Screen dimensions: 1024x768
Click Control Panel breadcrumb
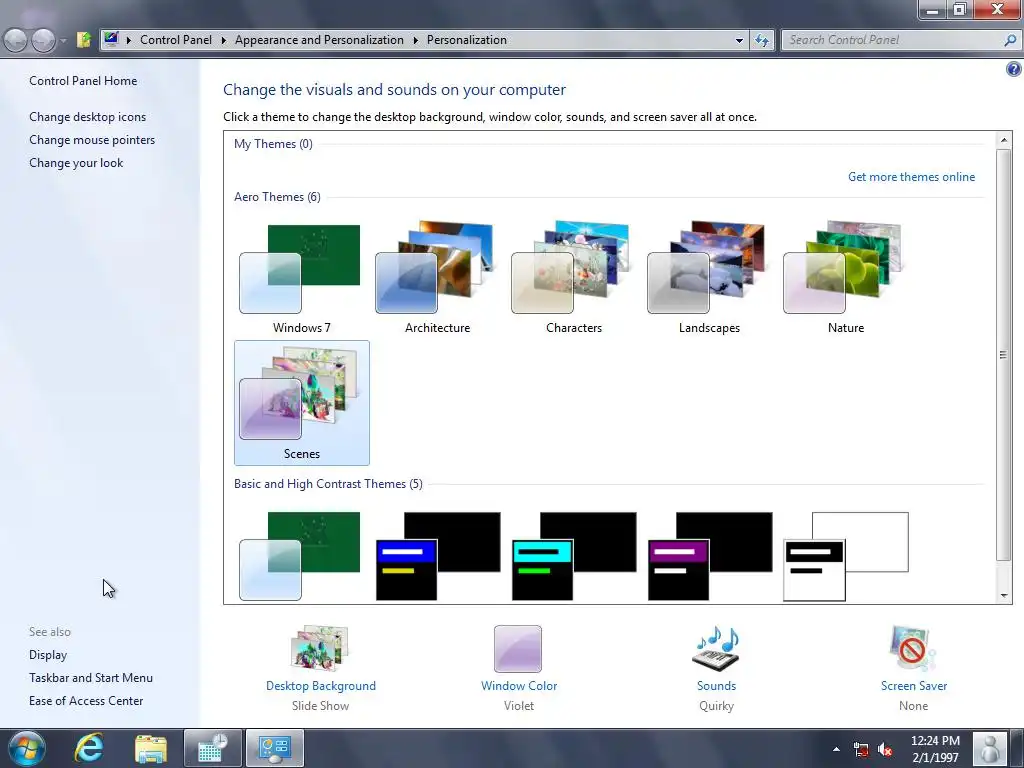(x=176, y=40)
